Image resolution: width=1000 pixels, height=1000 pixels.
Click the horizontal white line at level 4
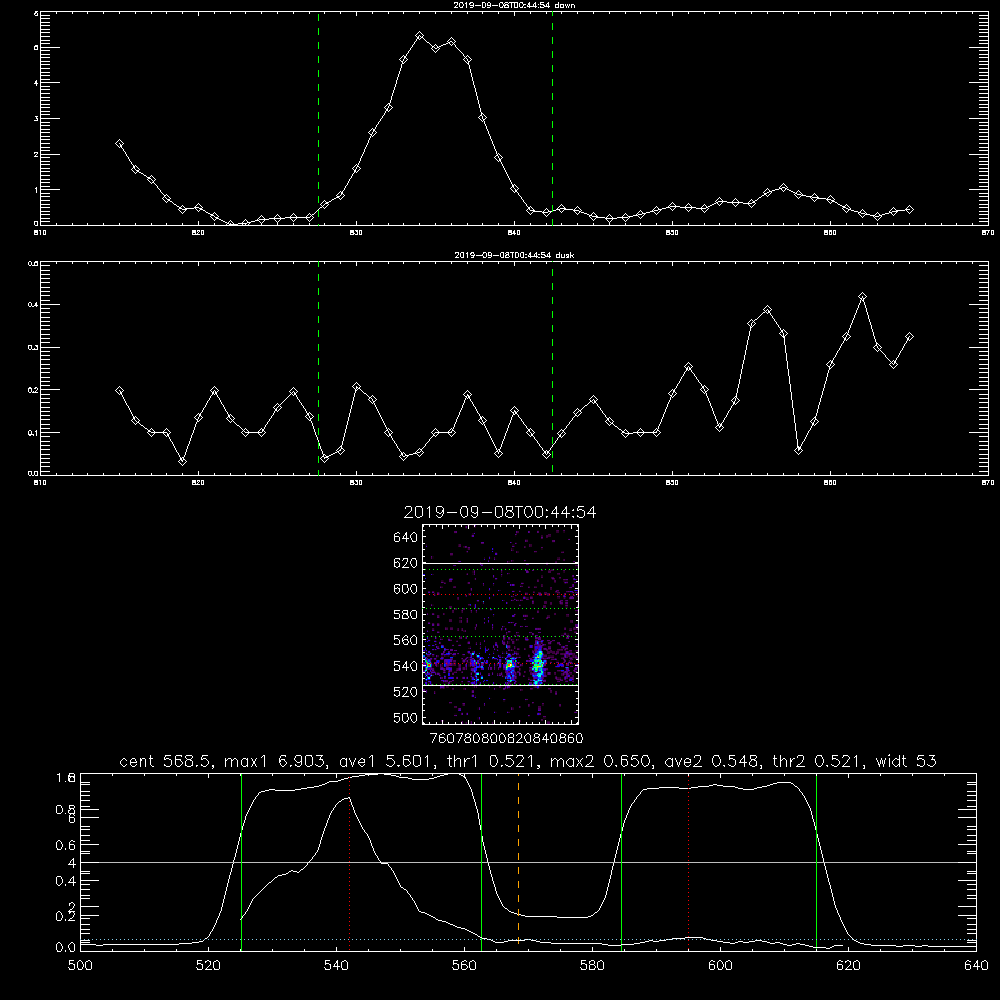point(528,862)
